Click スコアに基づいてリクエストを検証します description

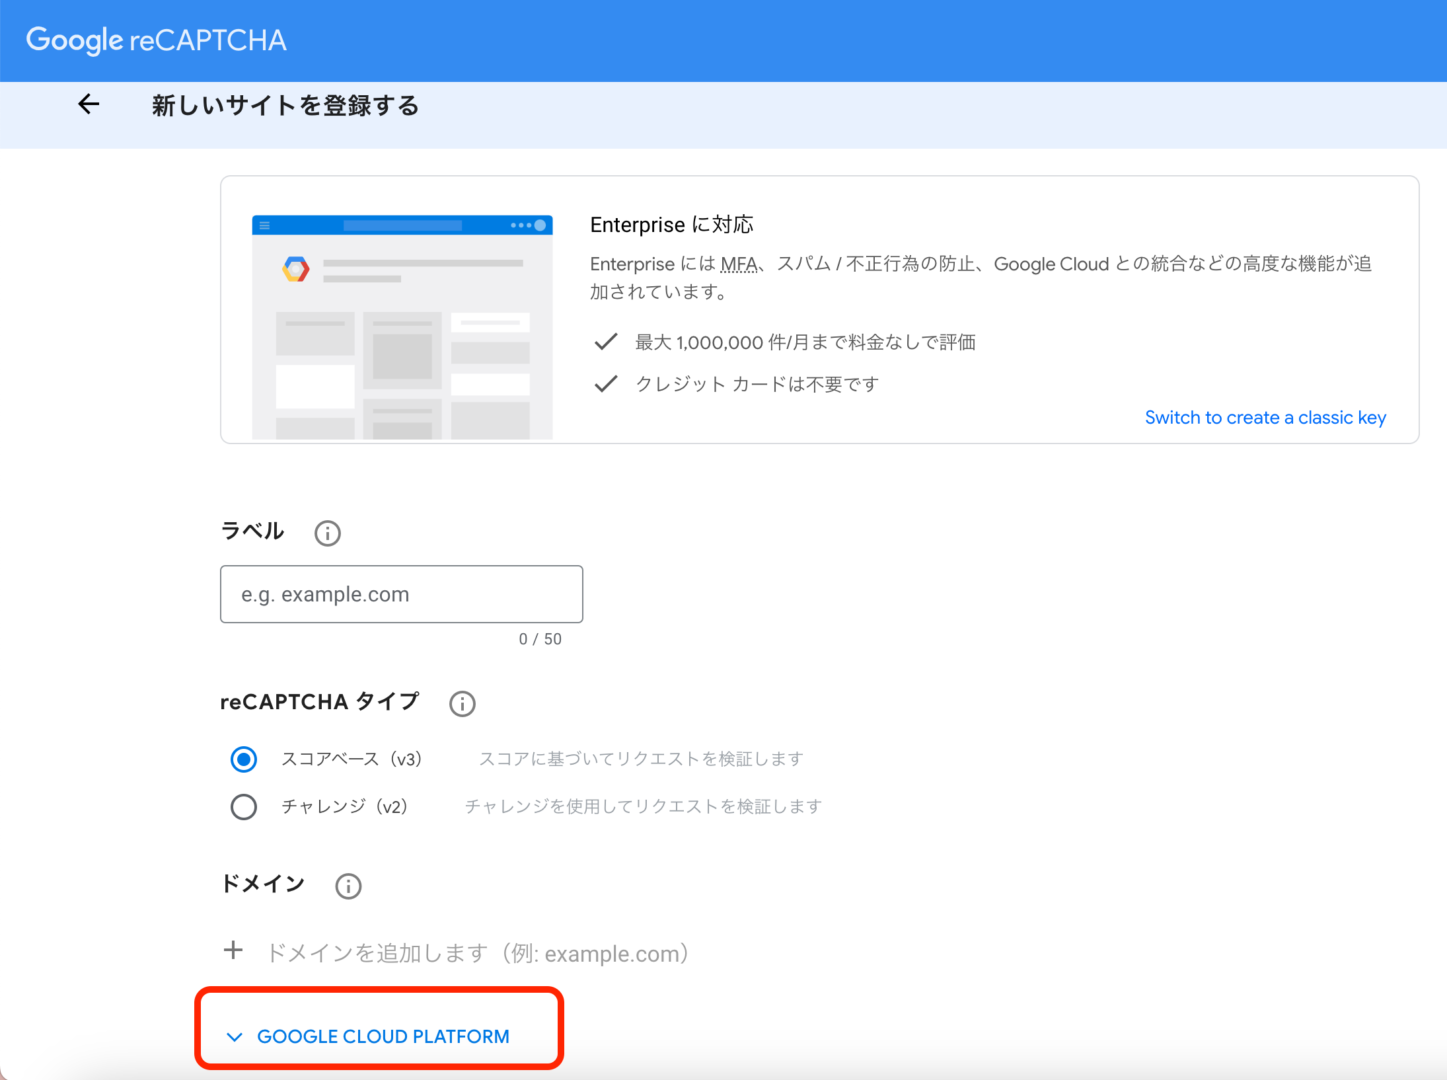[641, 759]
